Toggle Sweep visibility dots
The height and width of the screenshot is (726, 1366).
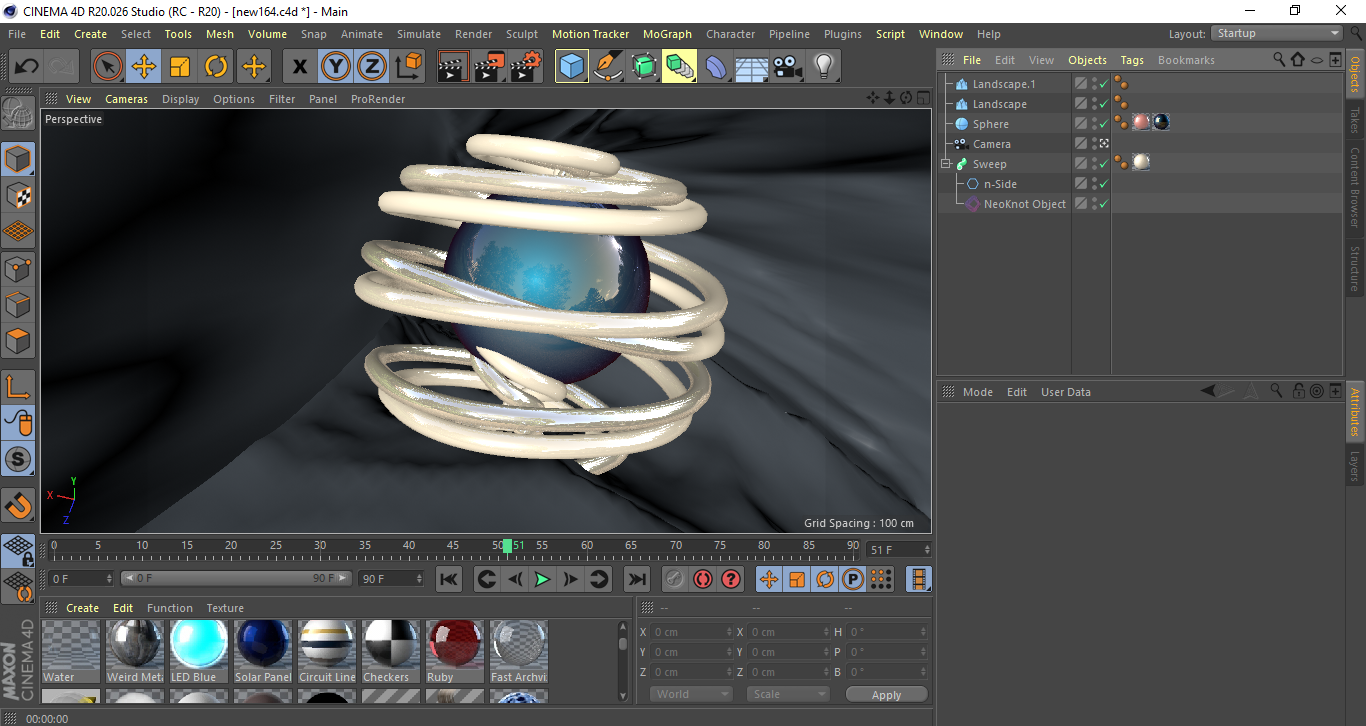click(x=1094, y=164)
